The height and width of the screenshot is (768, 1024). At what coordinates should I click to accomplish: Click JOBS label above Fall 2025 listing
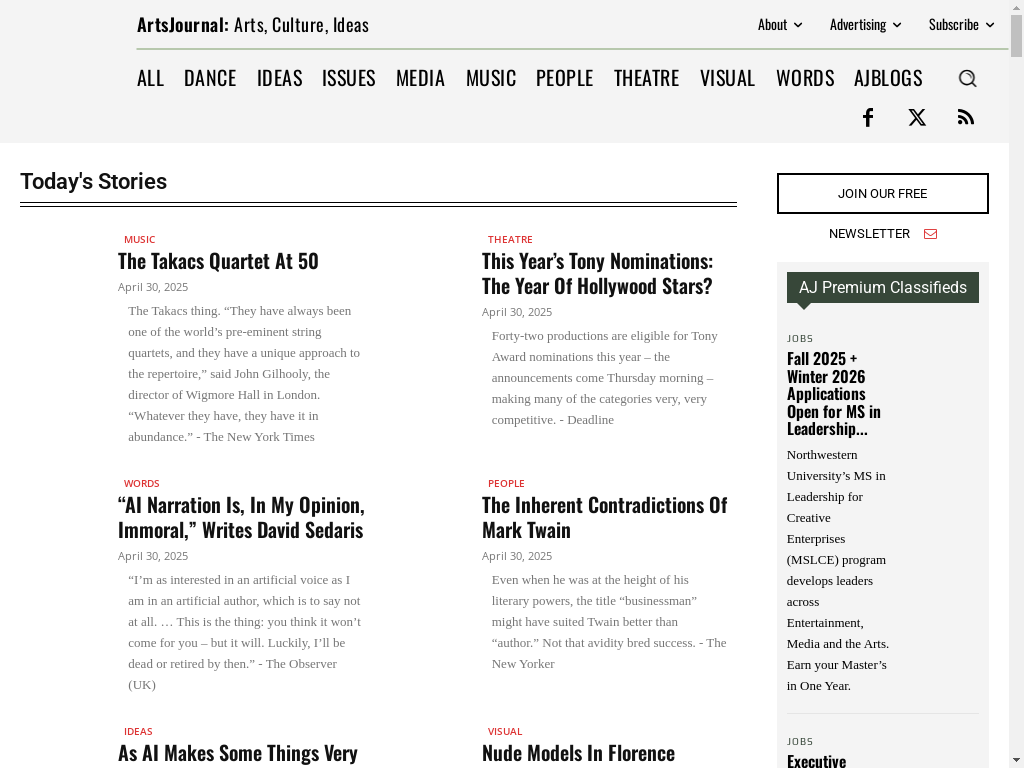pos(800,338)
